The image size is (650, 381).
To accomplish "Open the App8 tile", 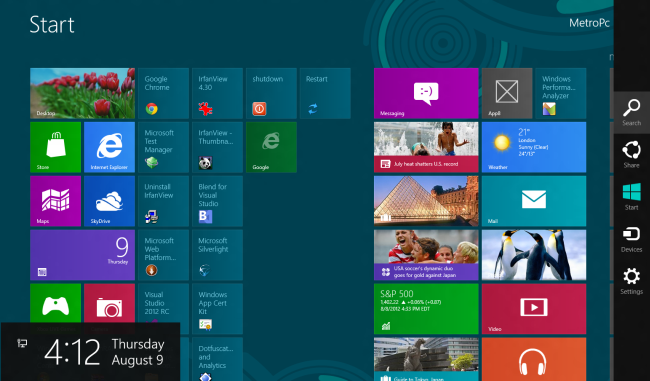I will tap(507, 93).
